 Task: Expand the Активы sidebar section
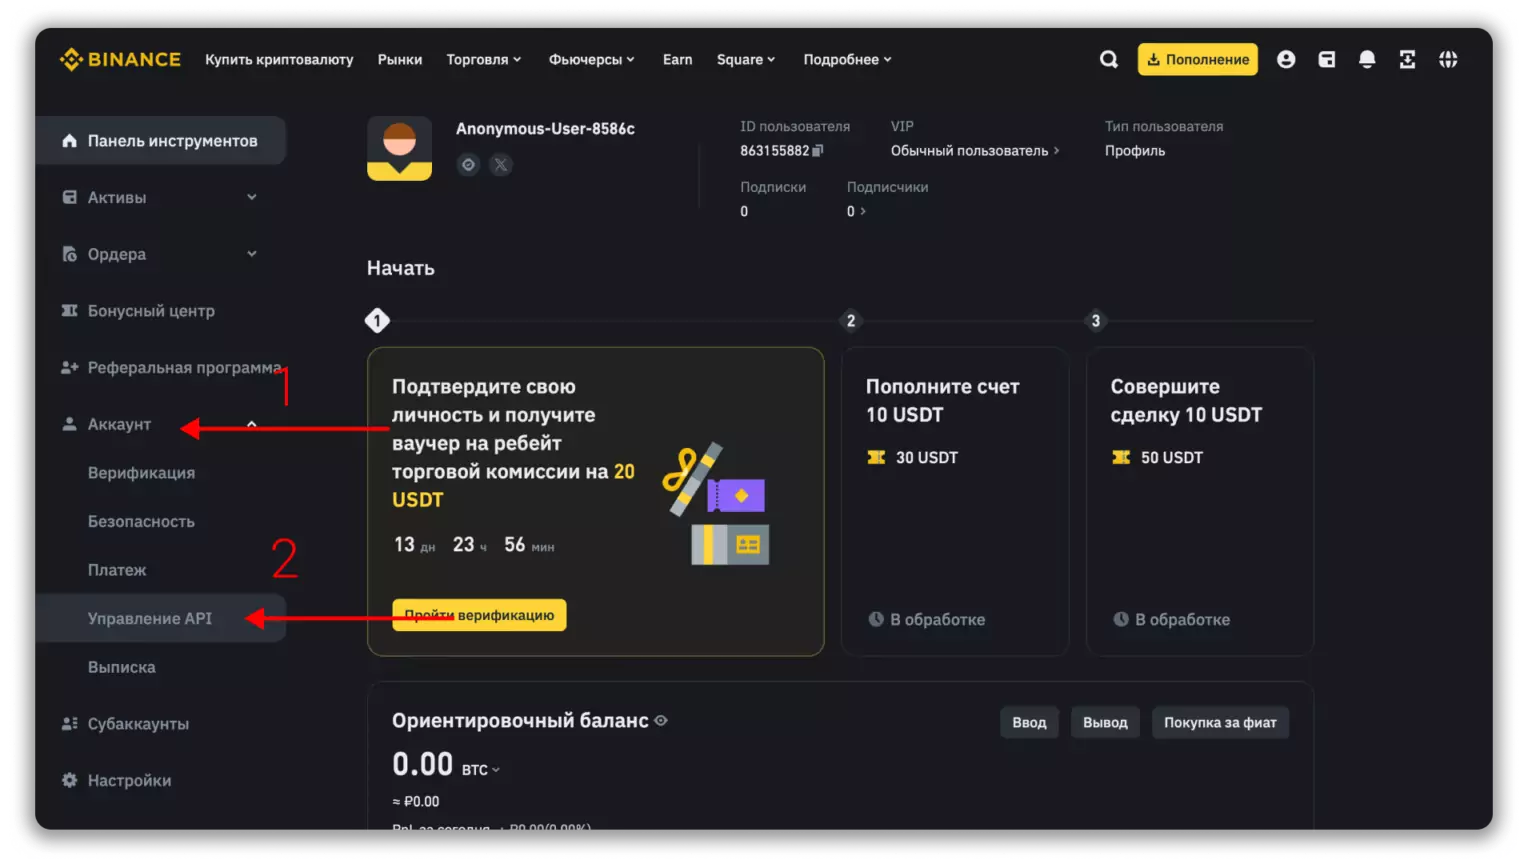(x=161, y=197)
